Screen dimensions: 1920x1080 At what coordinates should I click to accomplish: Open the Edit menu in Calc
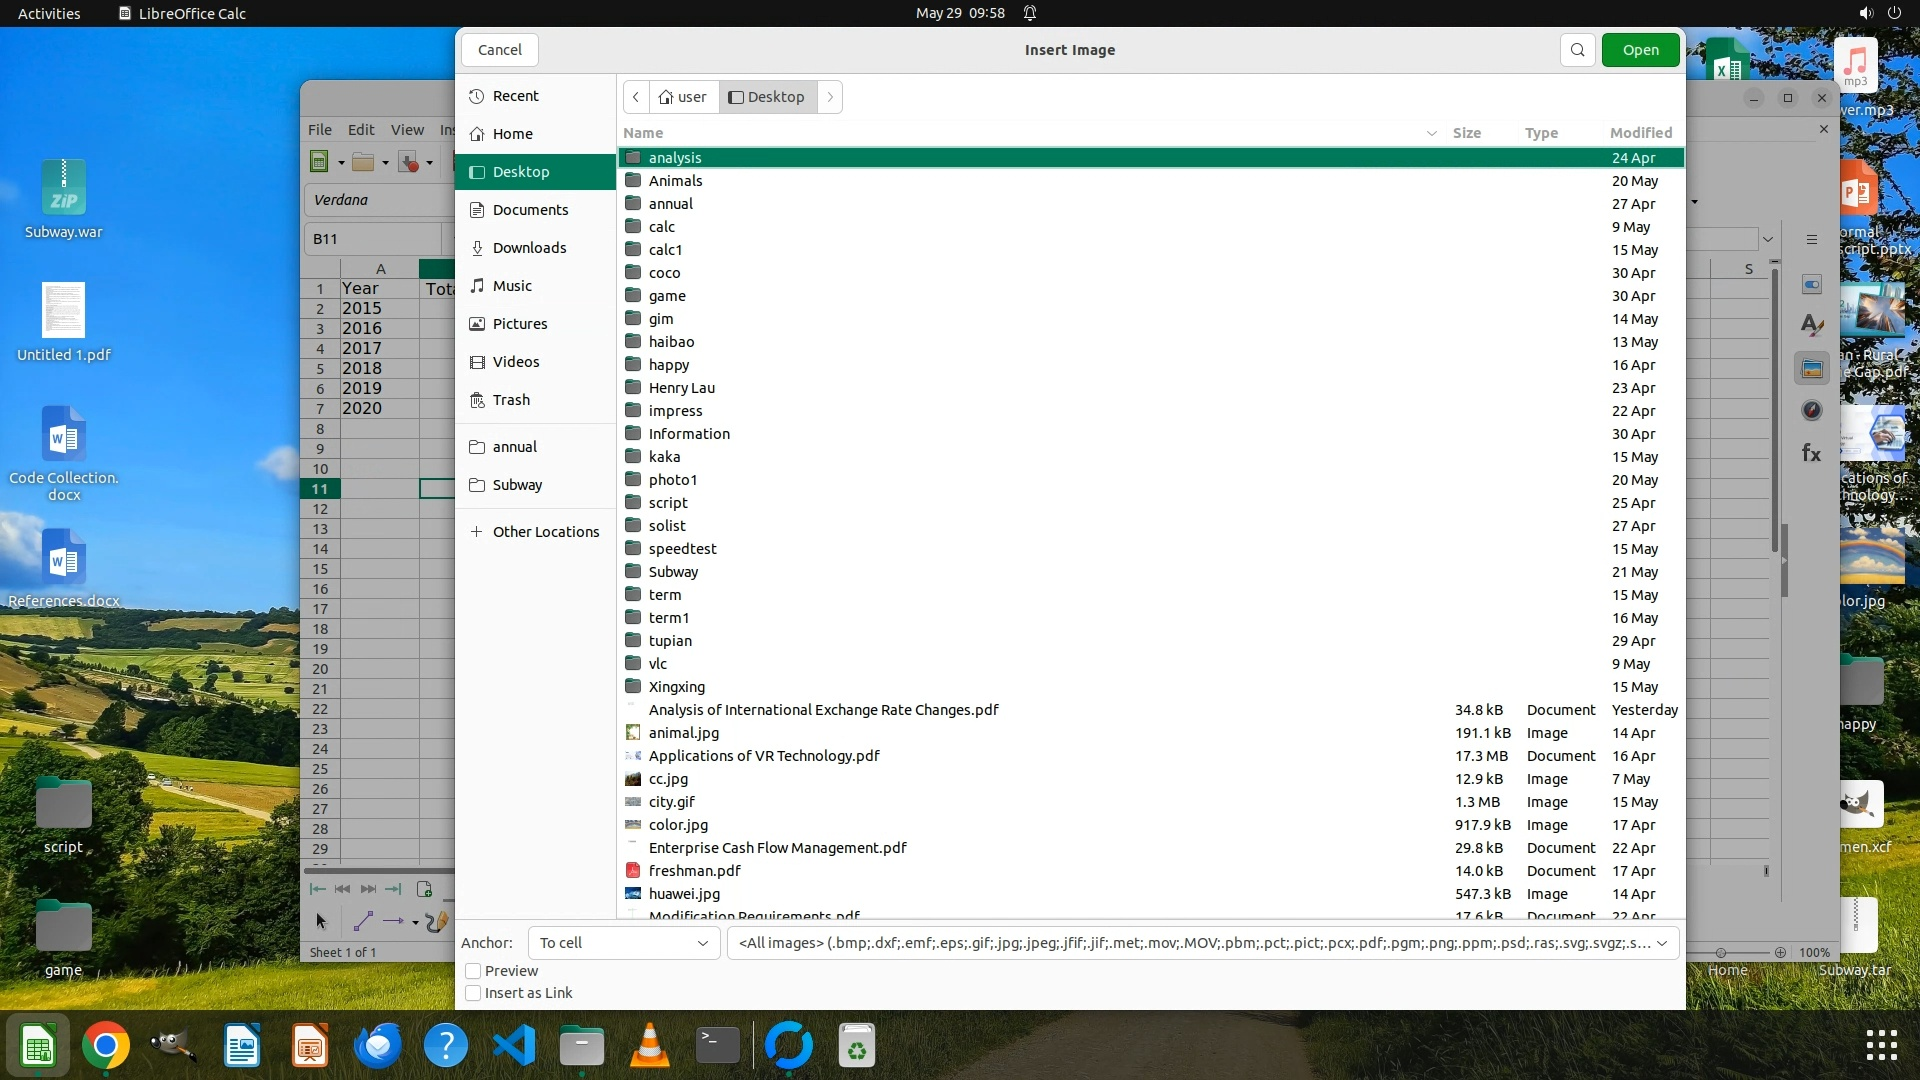[x=360, y=130]
